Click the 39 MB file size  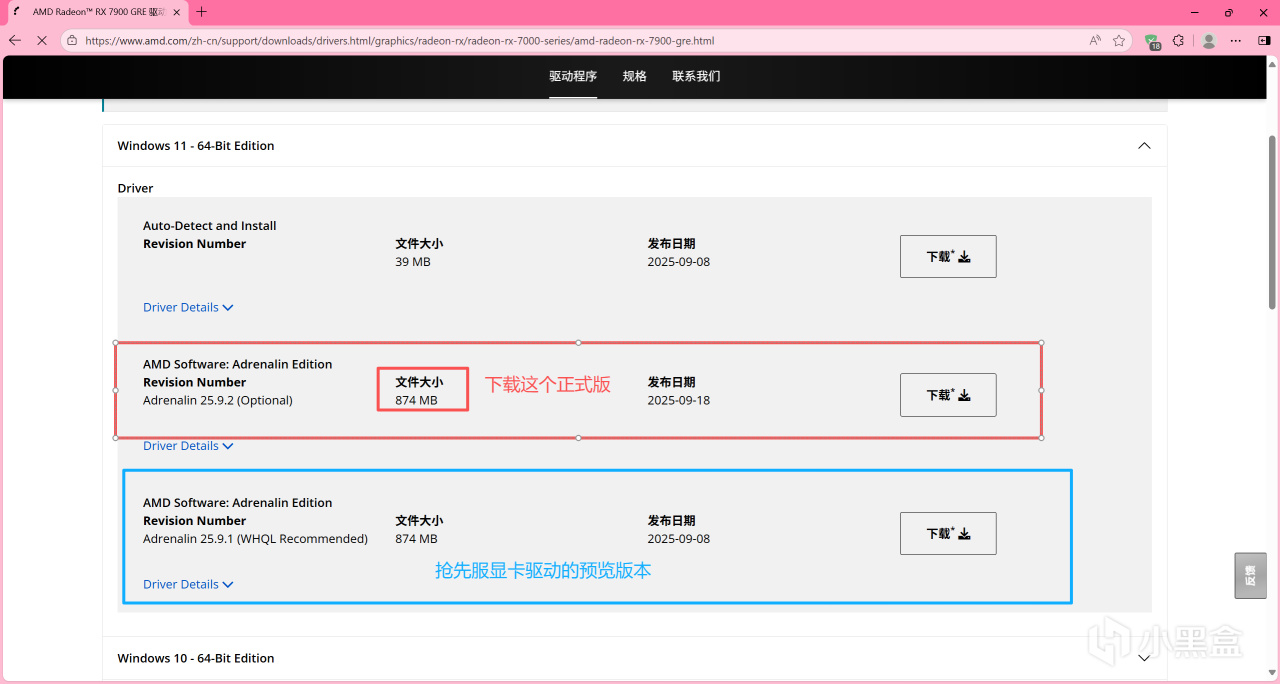pos(413,262)
